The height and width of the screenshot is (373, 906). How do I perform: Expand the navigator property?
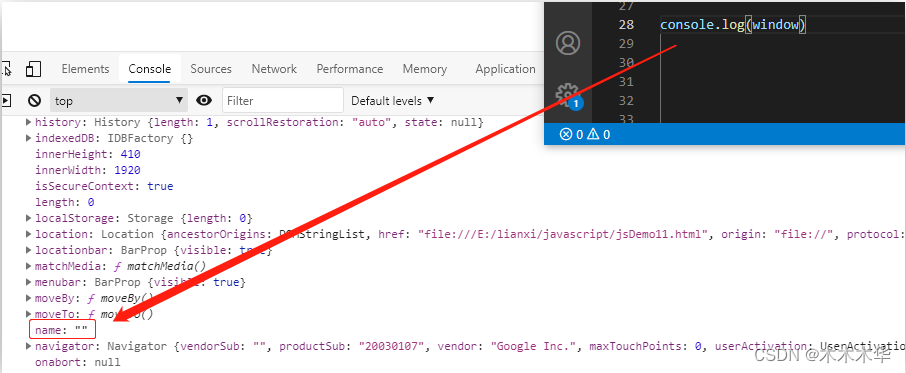coord(28,346)
